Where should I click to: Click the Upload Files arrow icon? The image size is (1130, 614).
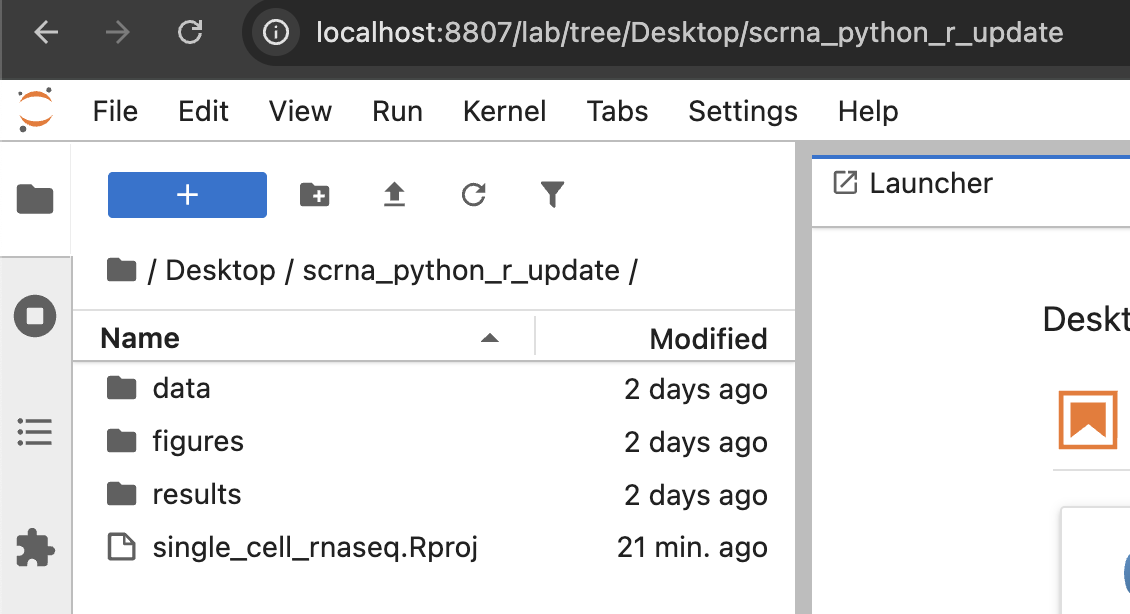click(x=394, y=195)
